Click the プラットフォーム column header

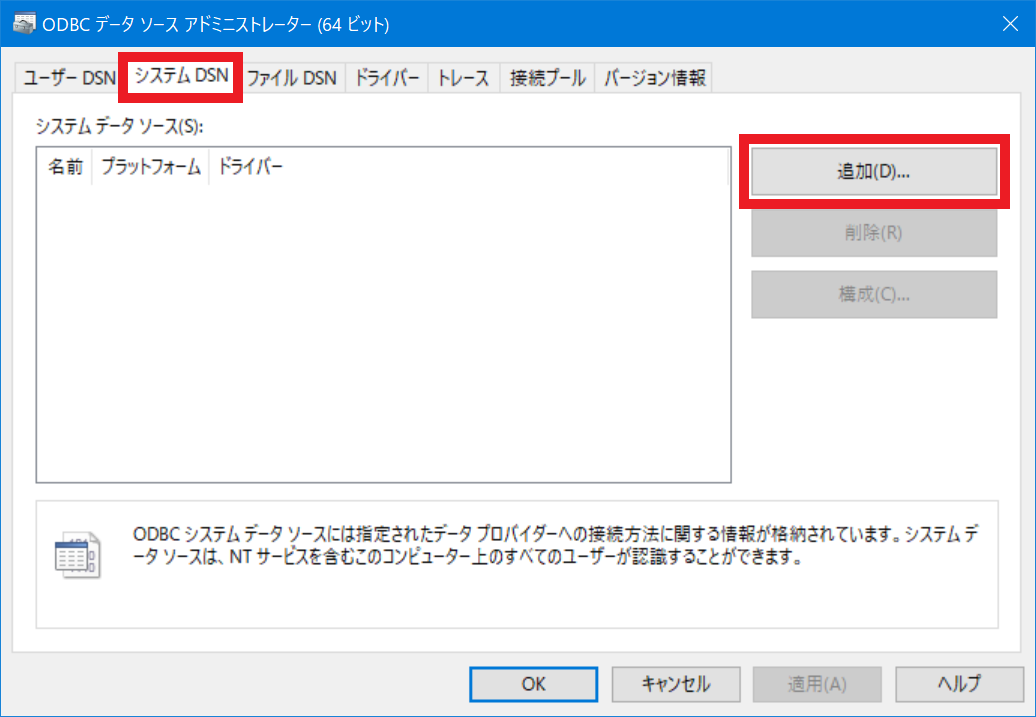[x=151, y=167]
